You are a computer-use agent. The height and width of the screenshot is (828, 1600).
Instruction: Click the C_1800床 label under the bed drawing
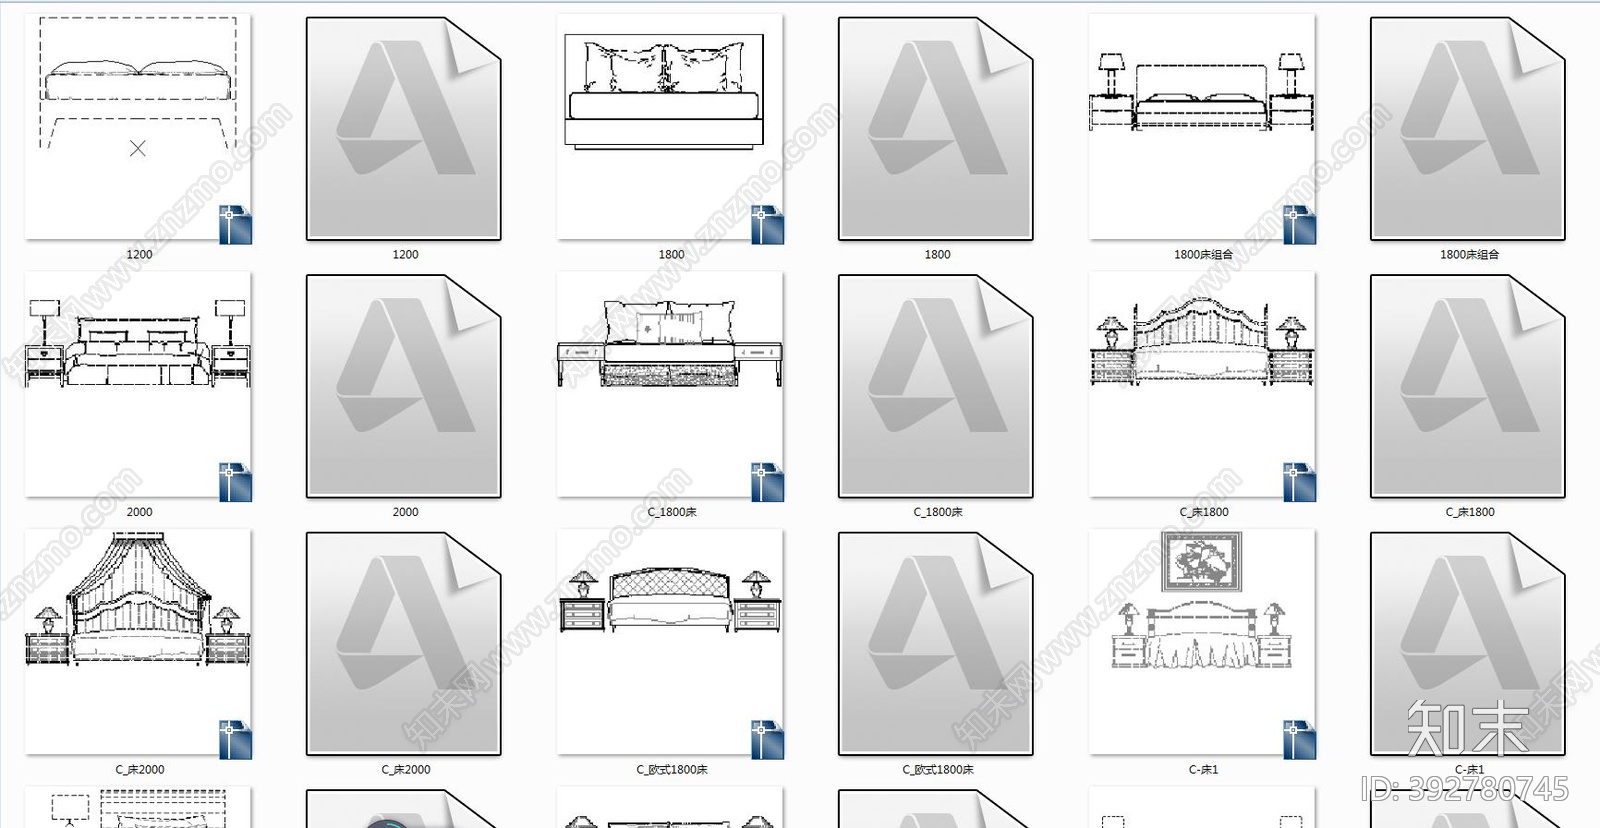pos(671,512)
